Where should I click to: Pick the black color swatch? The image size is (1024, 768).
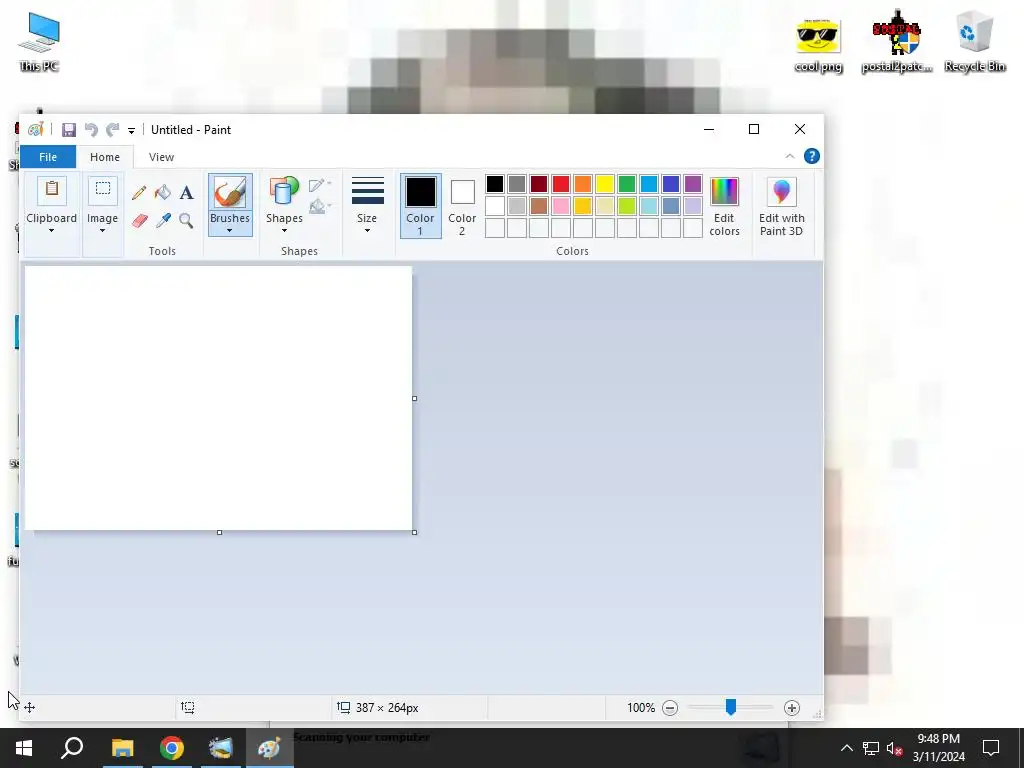tap(495, 184)
